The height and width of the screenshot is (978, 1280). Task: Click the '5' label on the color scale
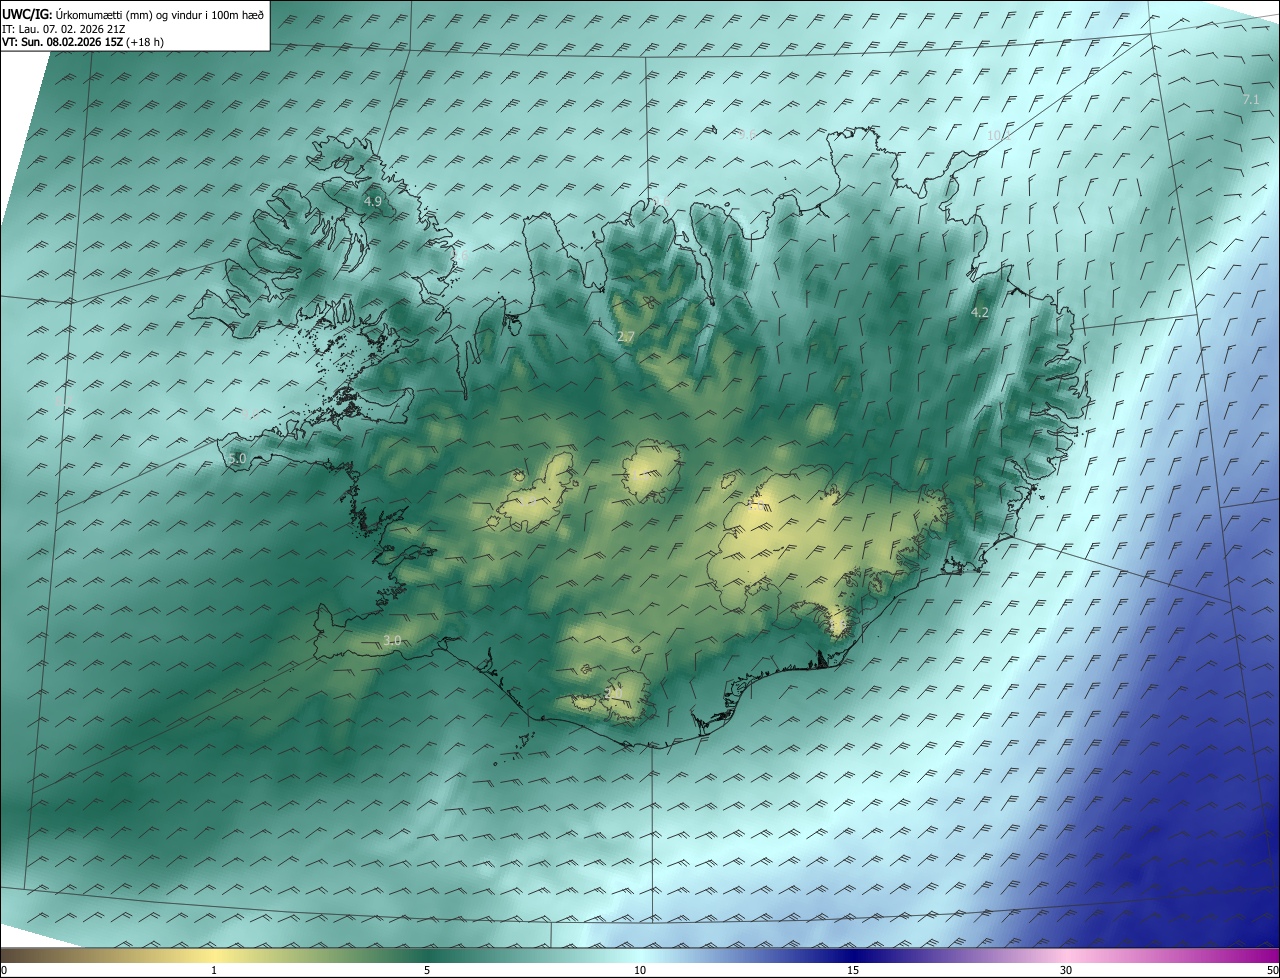tap(427, 971)
